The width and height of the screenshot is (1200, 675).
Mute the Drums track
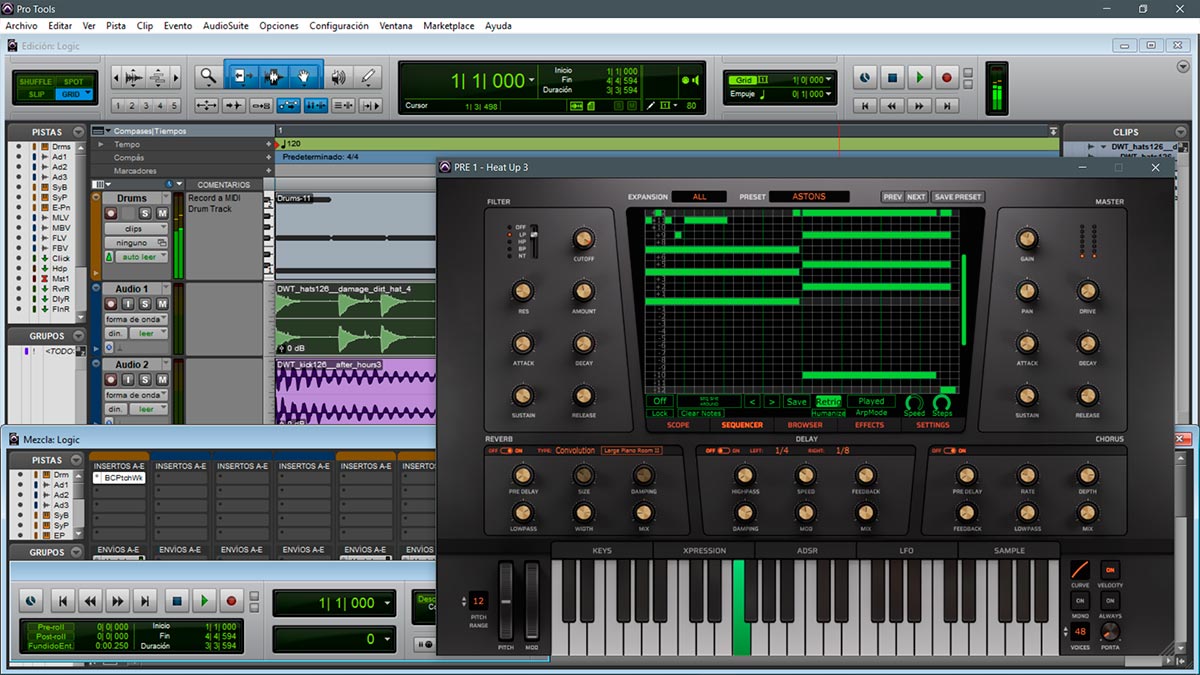161,213
